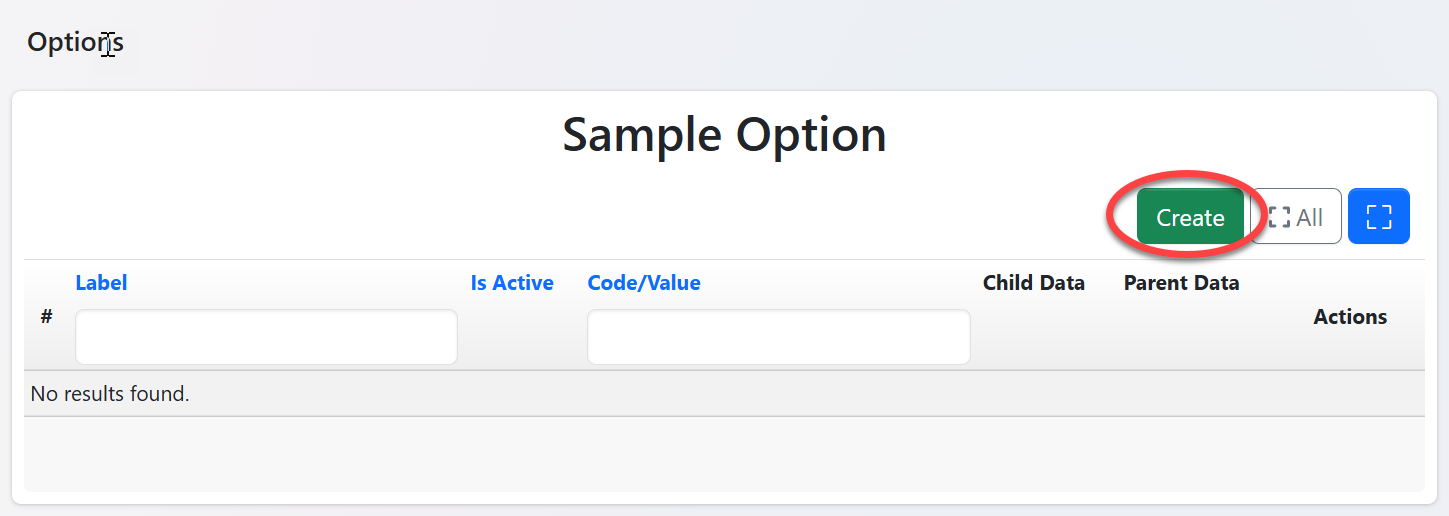Viewport: 1449px width, 516px height.
Task: Click the empty table footer area
Action: coord(724,453)
